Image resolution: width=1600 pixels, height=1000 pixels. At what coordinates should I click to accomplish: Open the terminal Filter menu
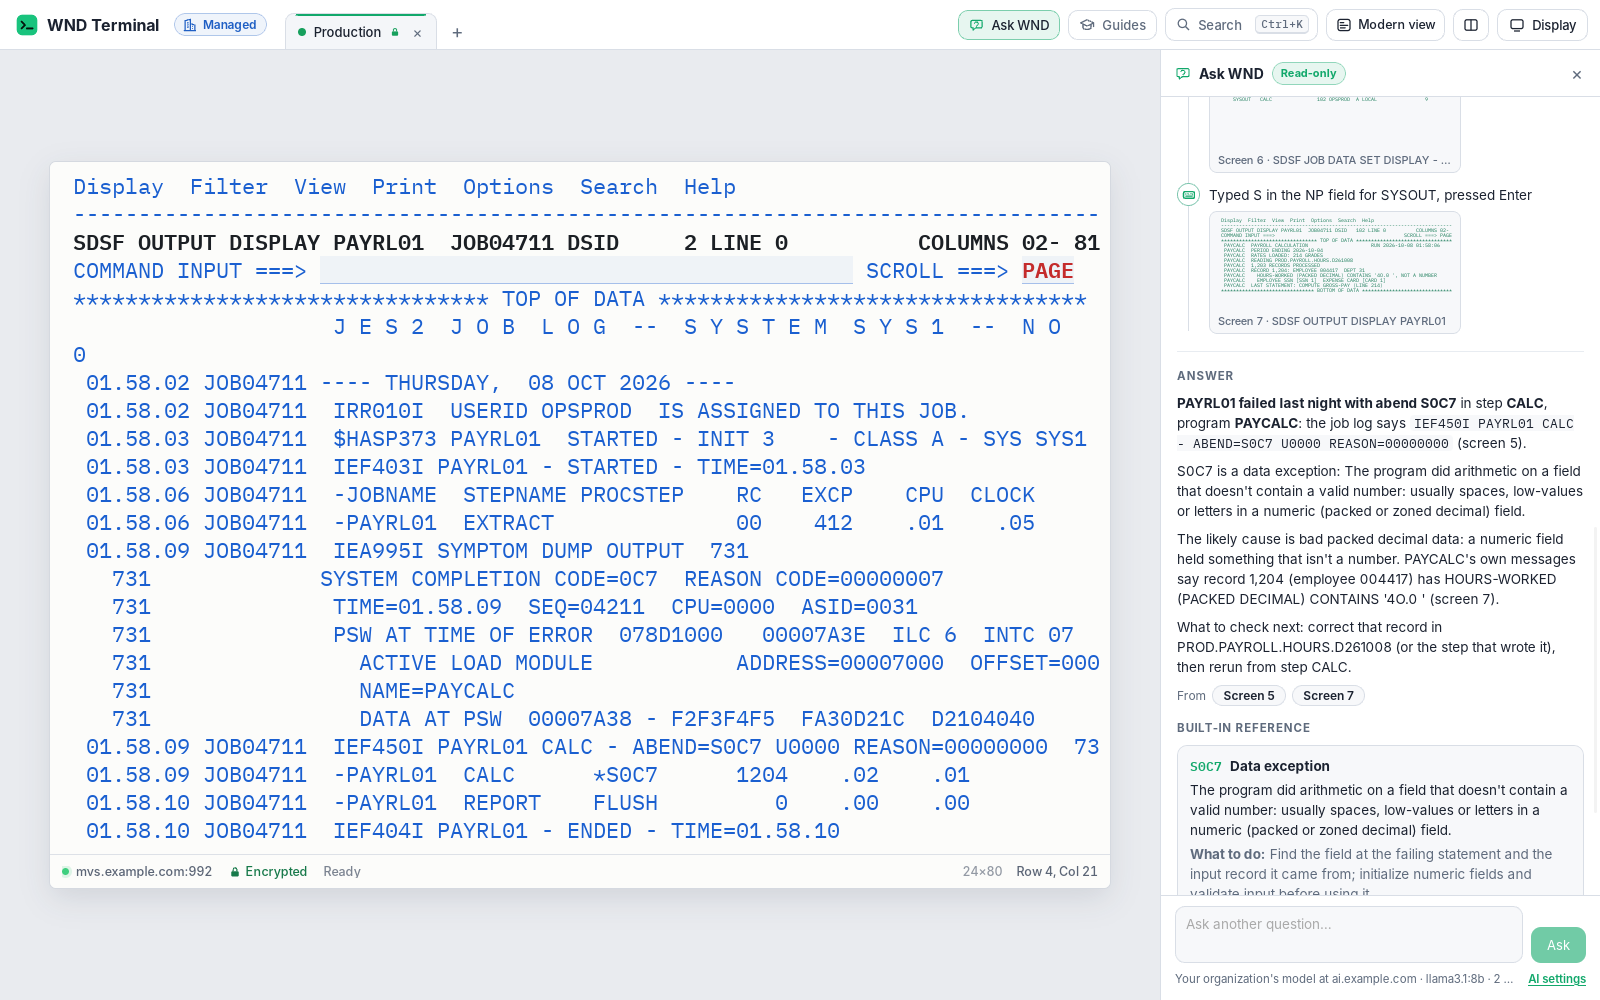(x=229, y=187)
